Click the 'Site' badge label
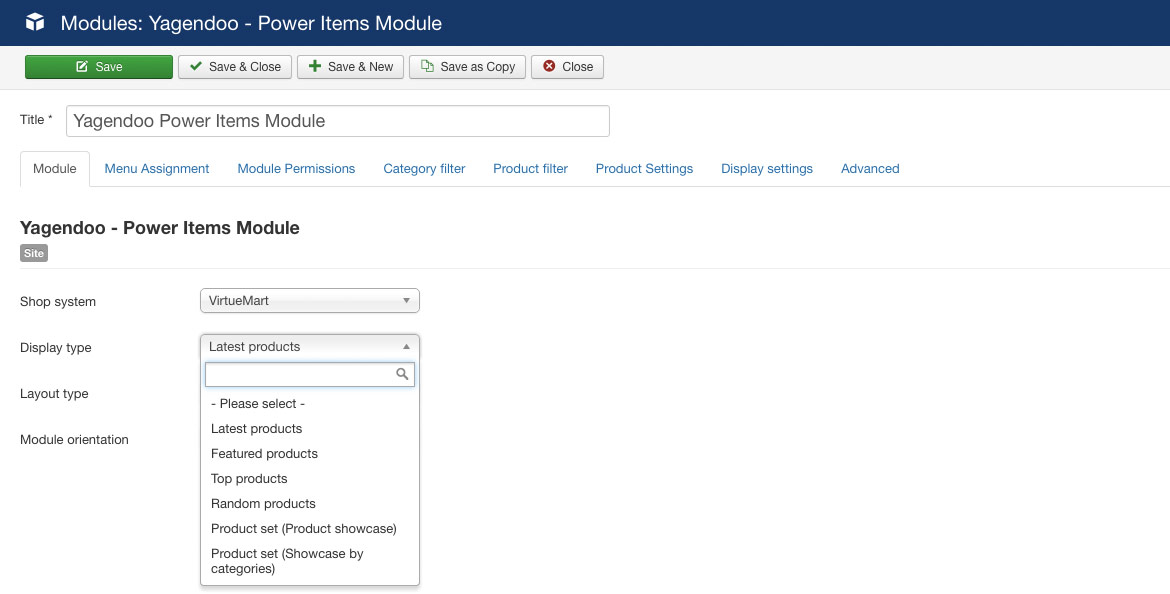The image size is (1170, 594). [x=34, y=253]
